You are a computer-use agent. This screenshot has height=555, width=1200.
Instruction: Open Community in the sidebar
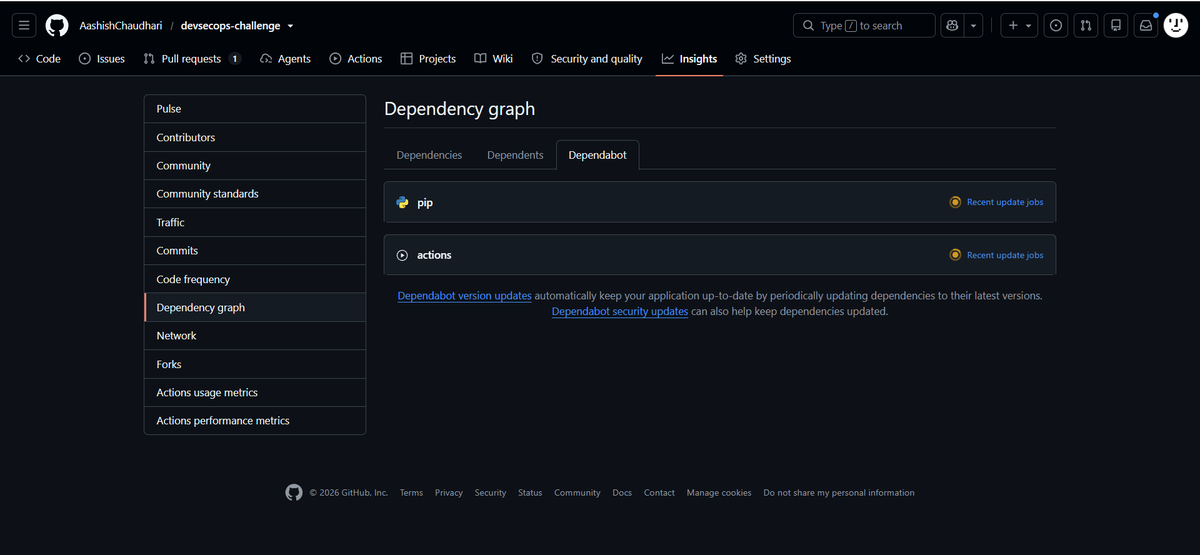255,166
